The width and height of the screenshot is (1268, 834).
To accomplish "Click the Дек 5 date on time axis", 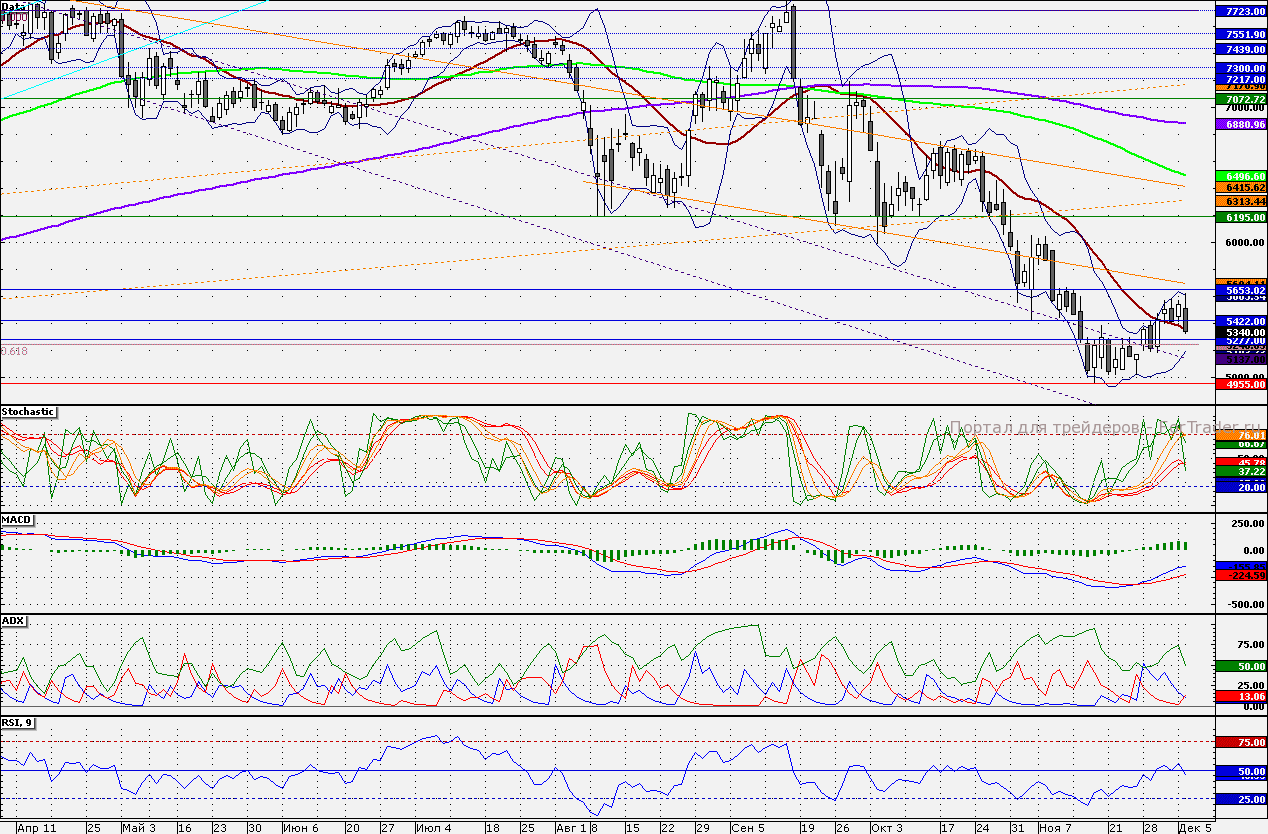I will click(1193, 828).
